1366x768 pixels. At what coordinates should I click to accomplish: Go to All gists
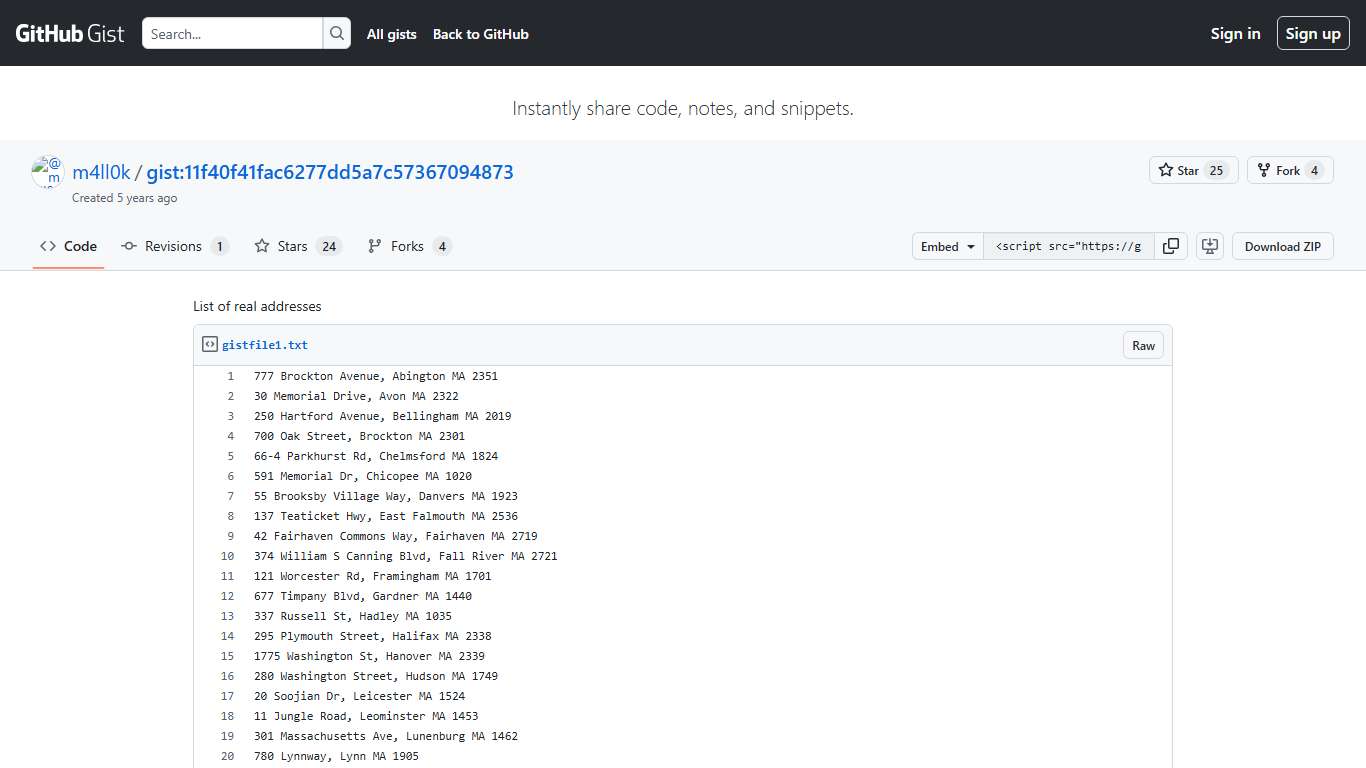pyautogui.click(x=391, y=34)
